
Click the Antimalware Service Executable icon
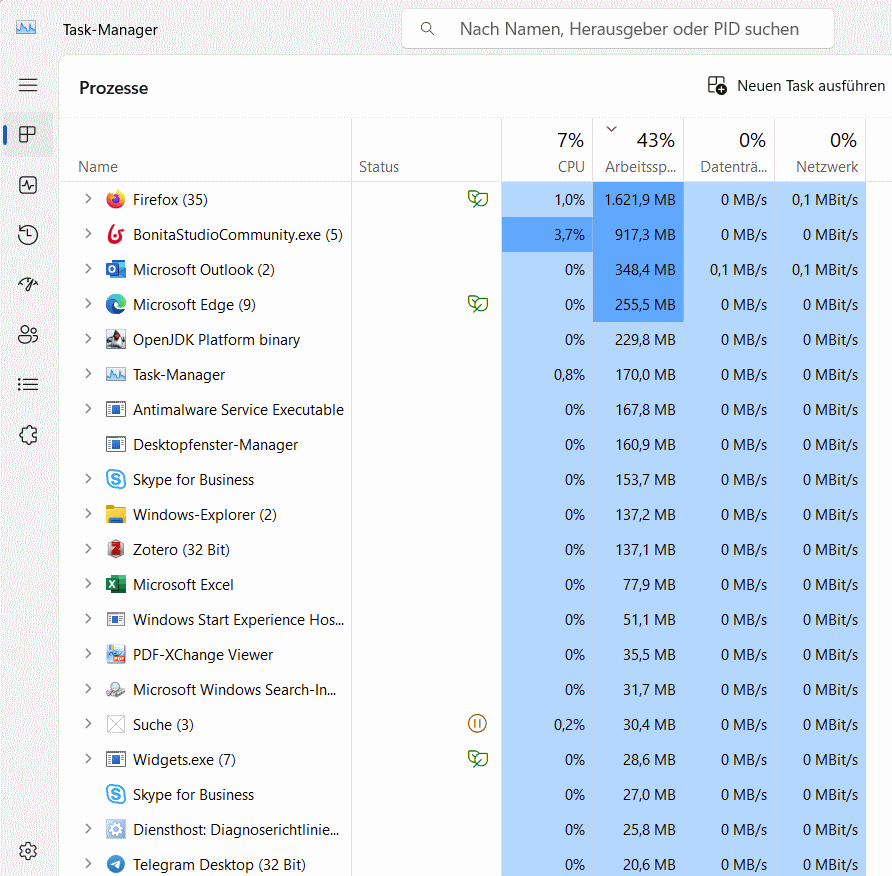click(115, 410)
